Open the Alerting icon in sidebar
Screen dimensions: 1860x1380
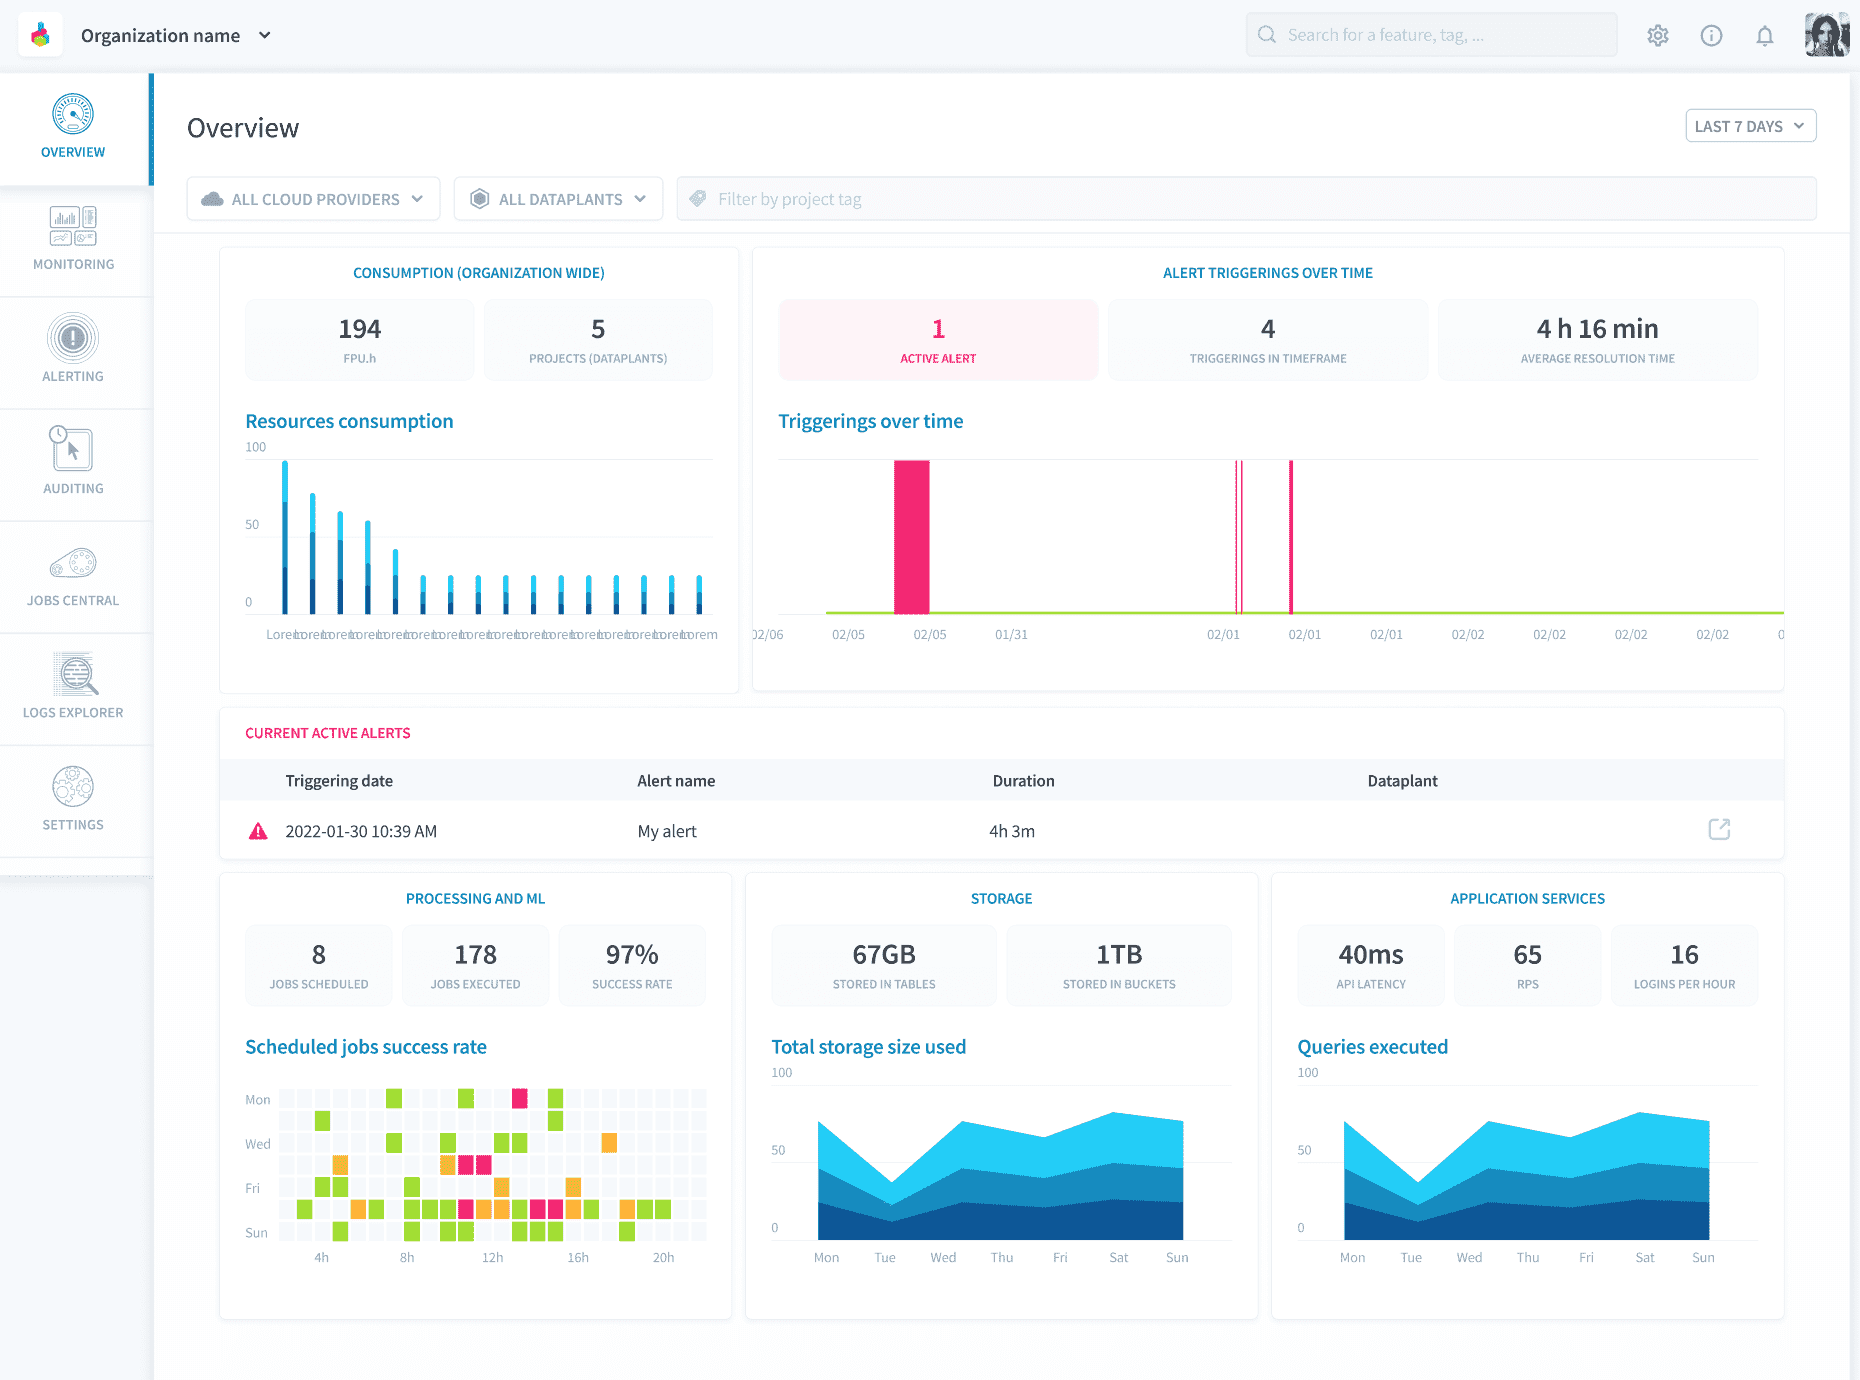coord(73,338)
